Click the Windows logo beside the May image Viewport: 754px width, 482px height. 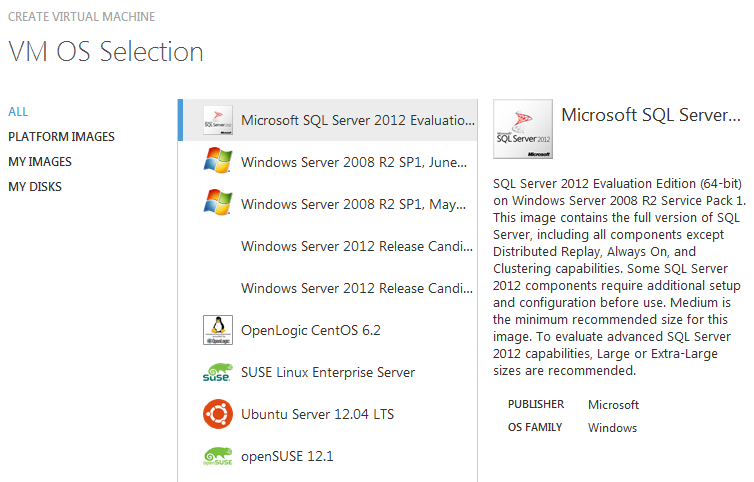click(217, 204)
